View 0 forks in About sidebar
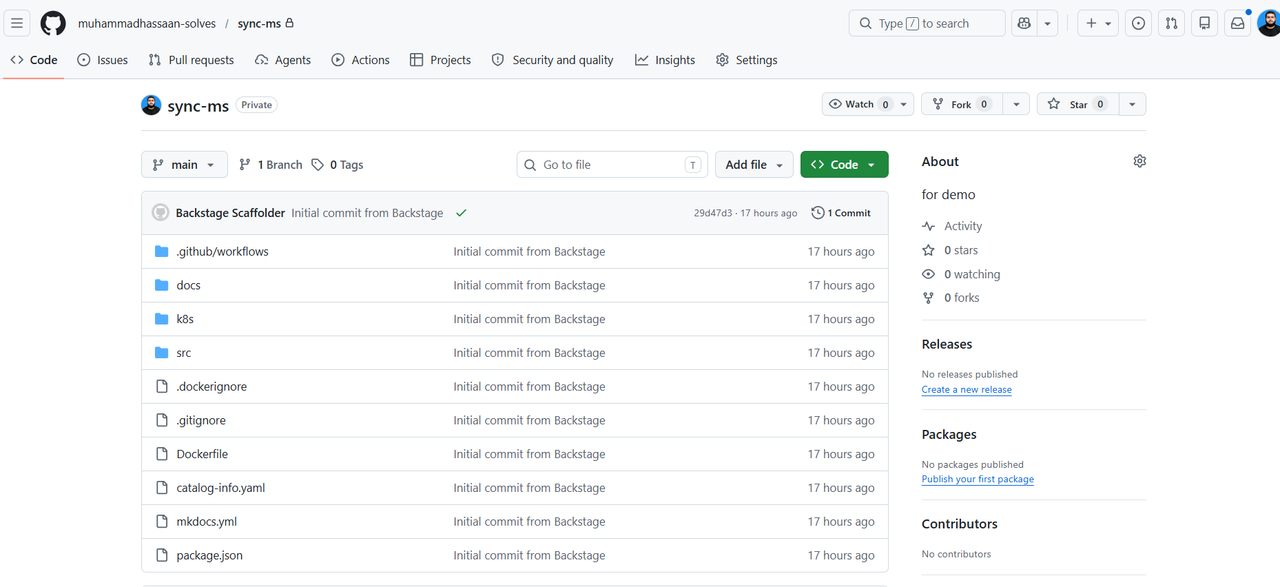 pyautogui.click(x=952, y=298)
